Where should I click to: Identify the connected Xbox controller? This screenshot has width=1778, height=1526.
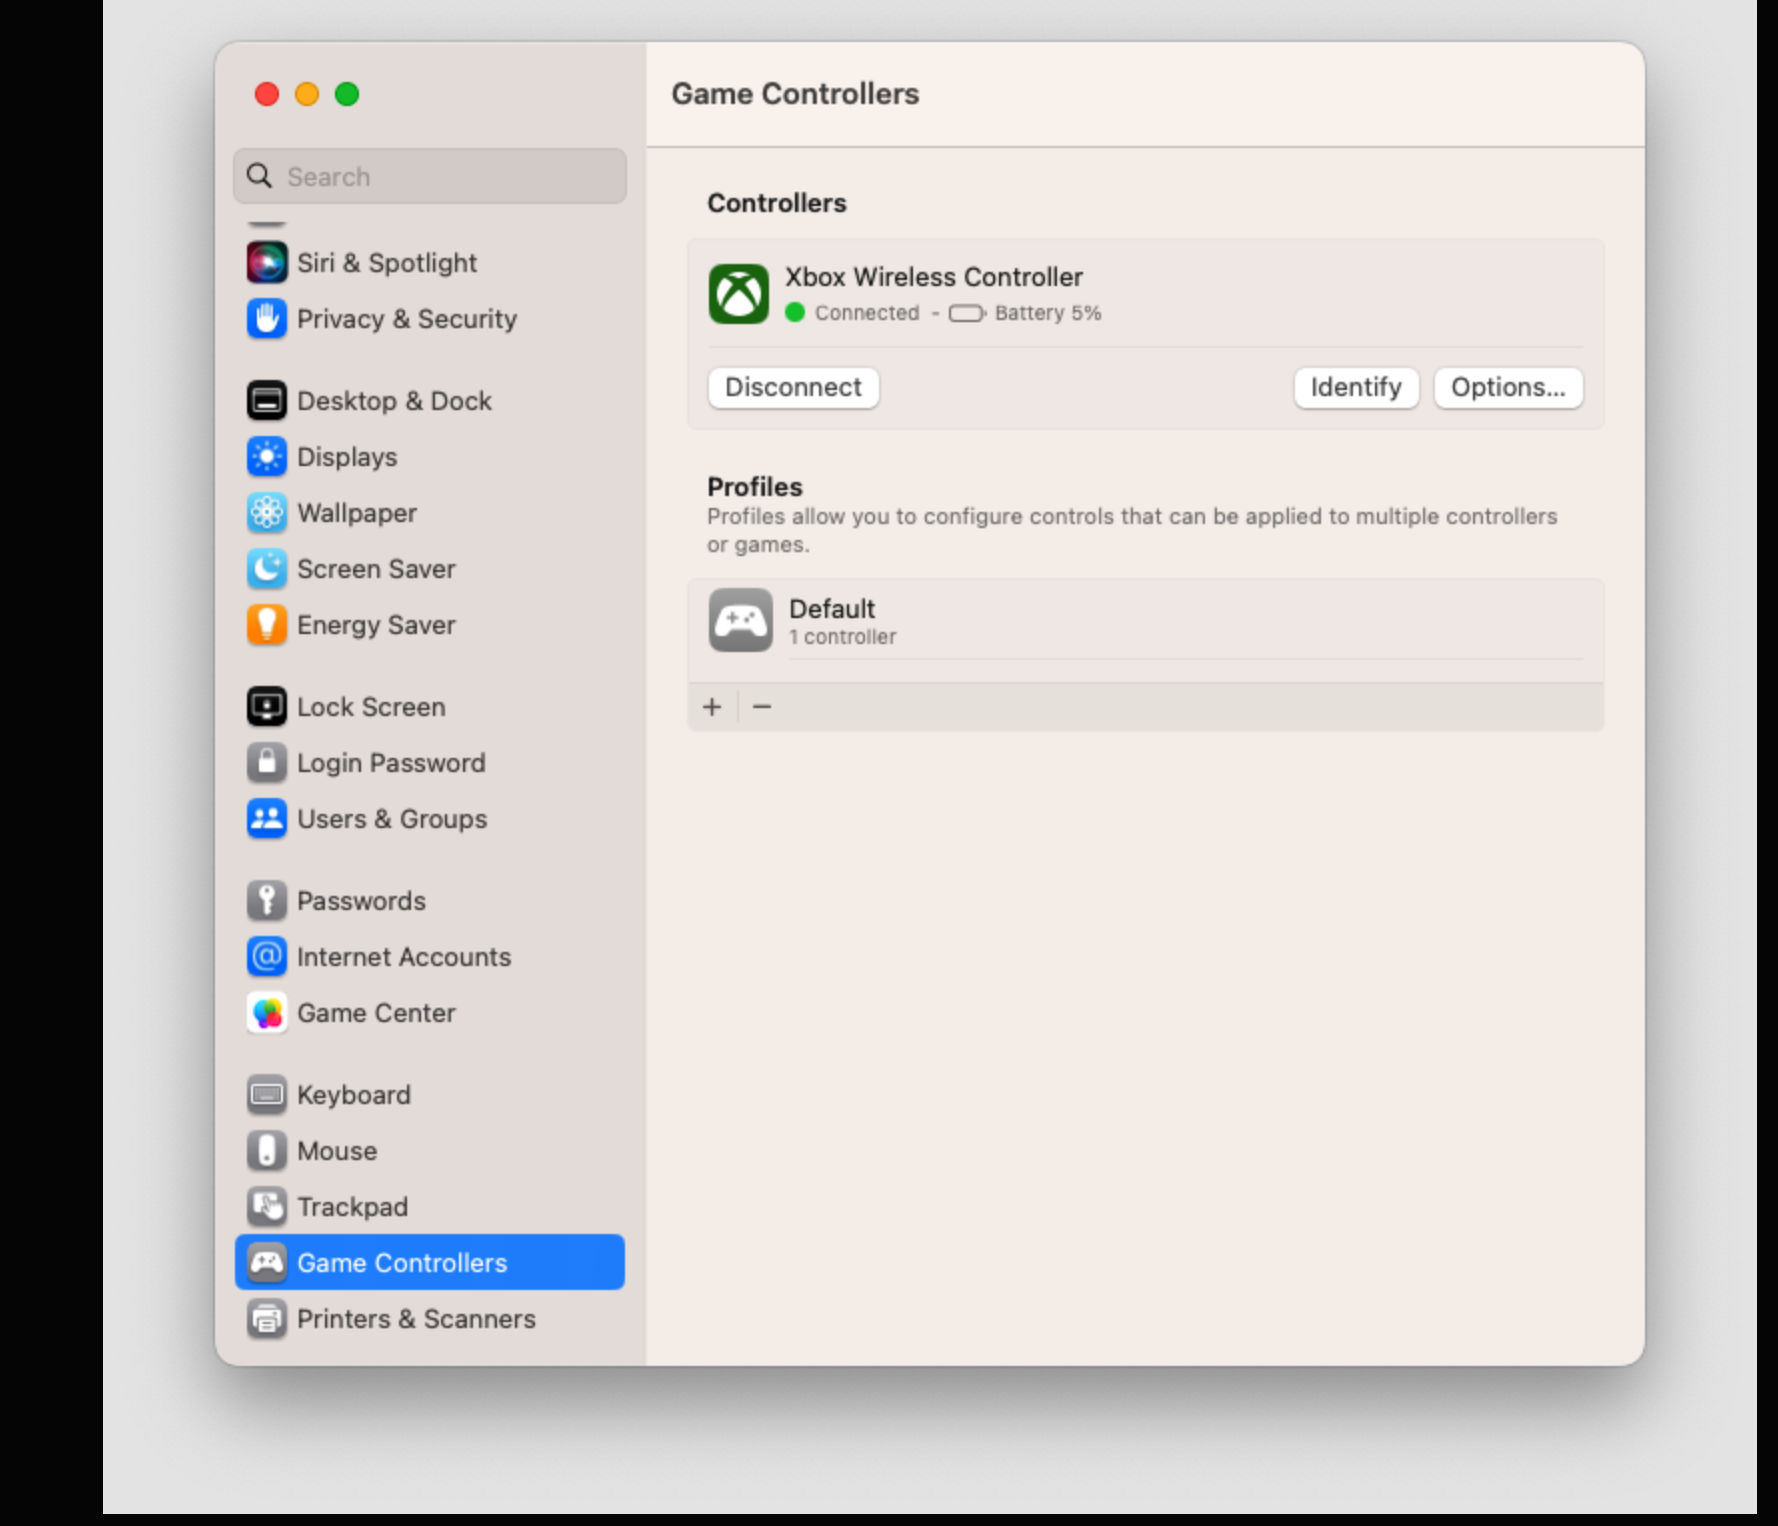1356,388
